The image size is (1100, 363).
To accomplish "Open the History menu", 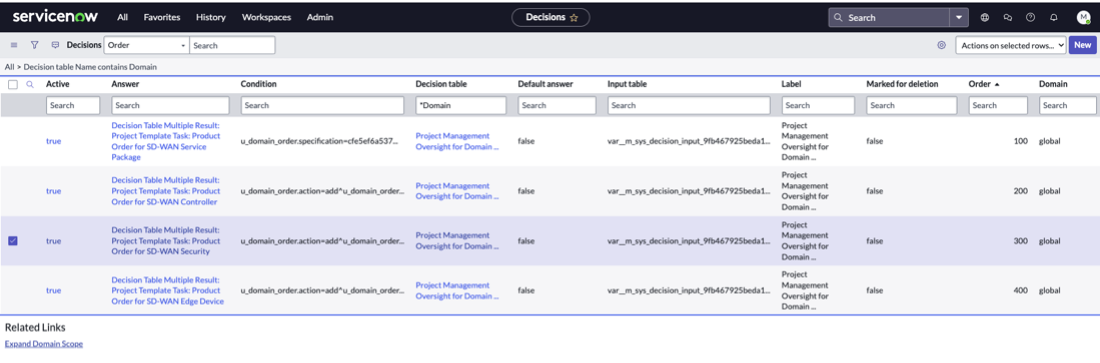I will (x=211, y=18).
